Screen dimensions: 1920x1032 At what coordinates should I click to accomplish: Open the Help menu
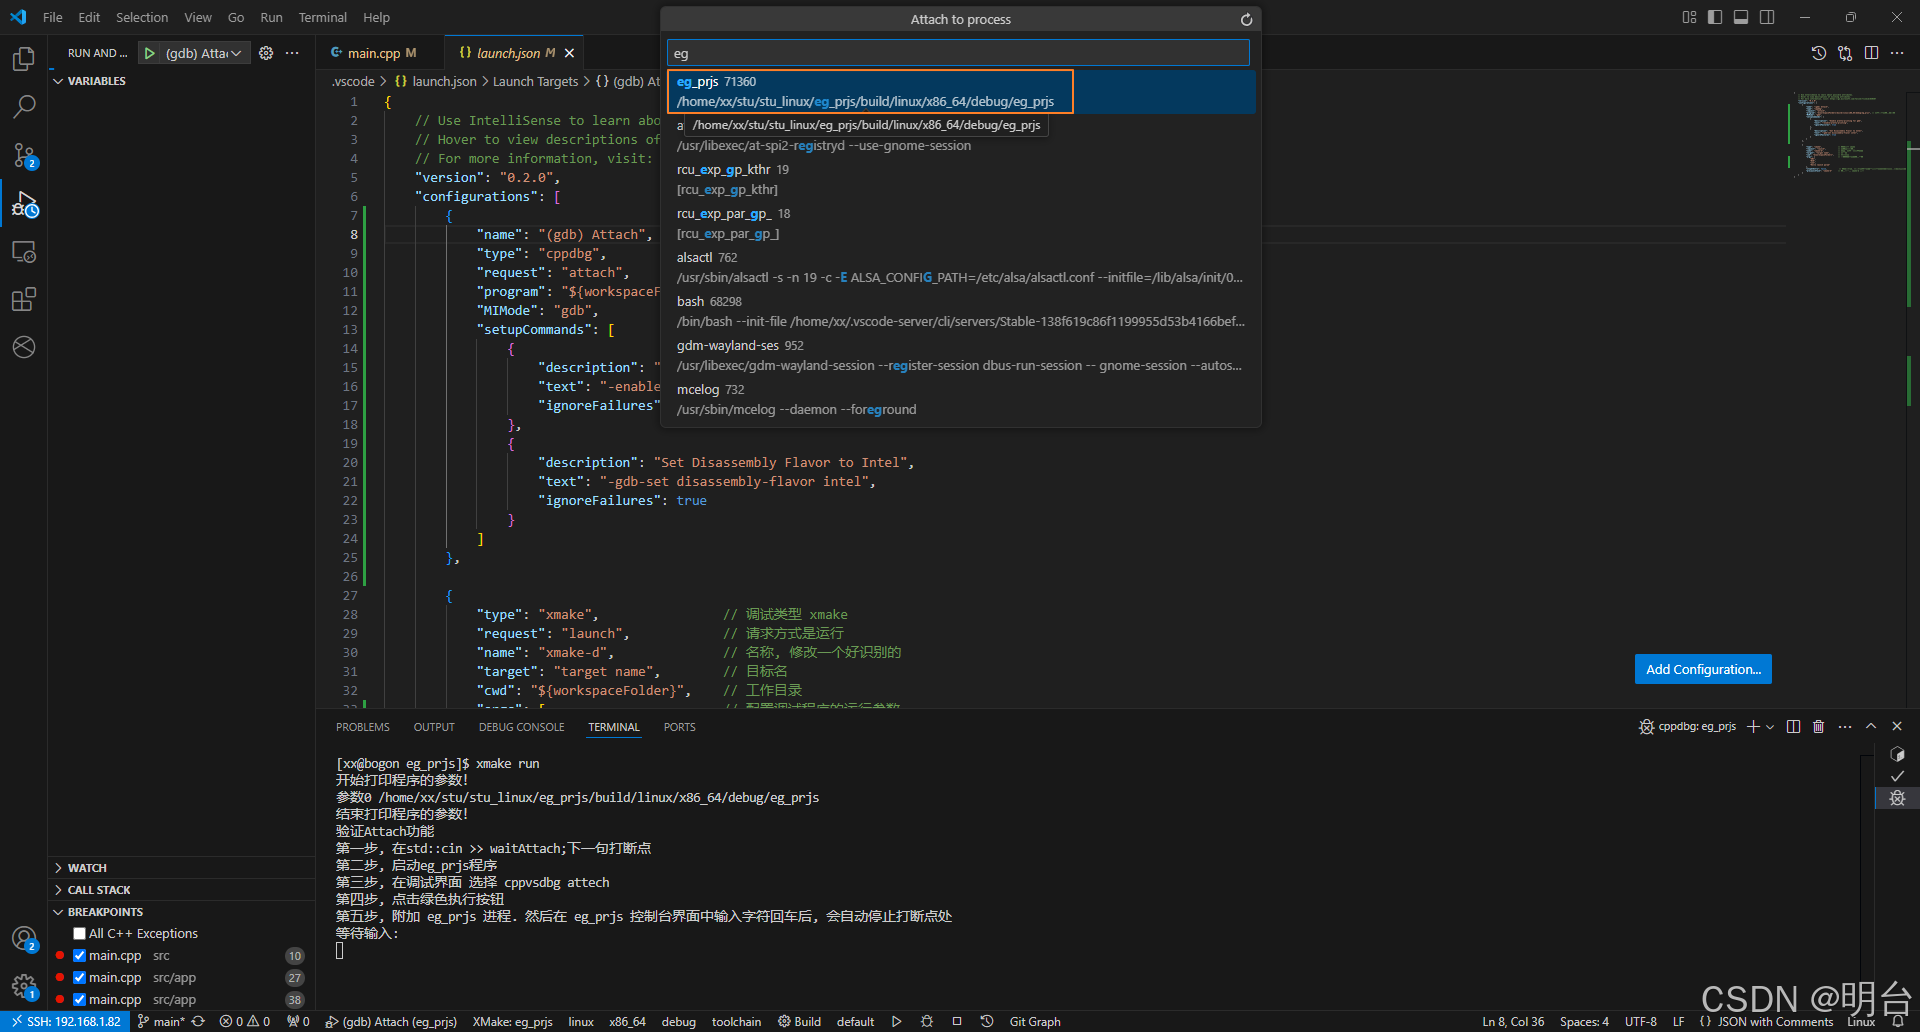click(x=376, y=17)
